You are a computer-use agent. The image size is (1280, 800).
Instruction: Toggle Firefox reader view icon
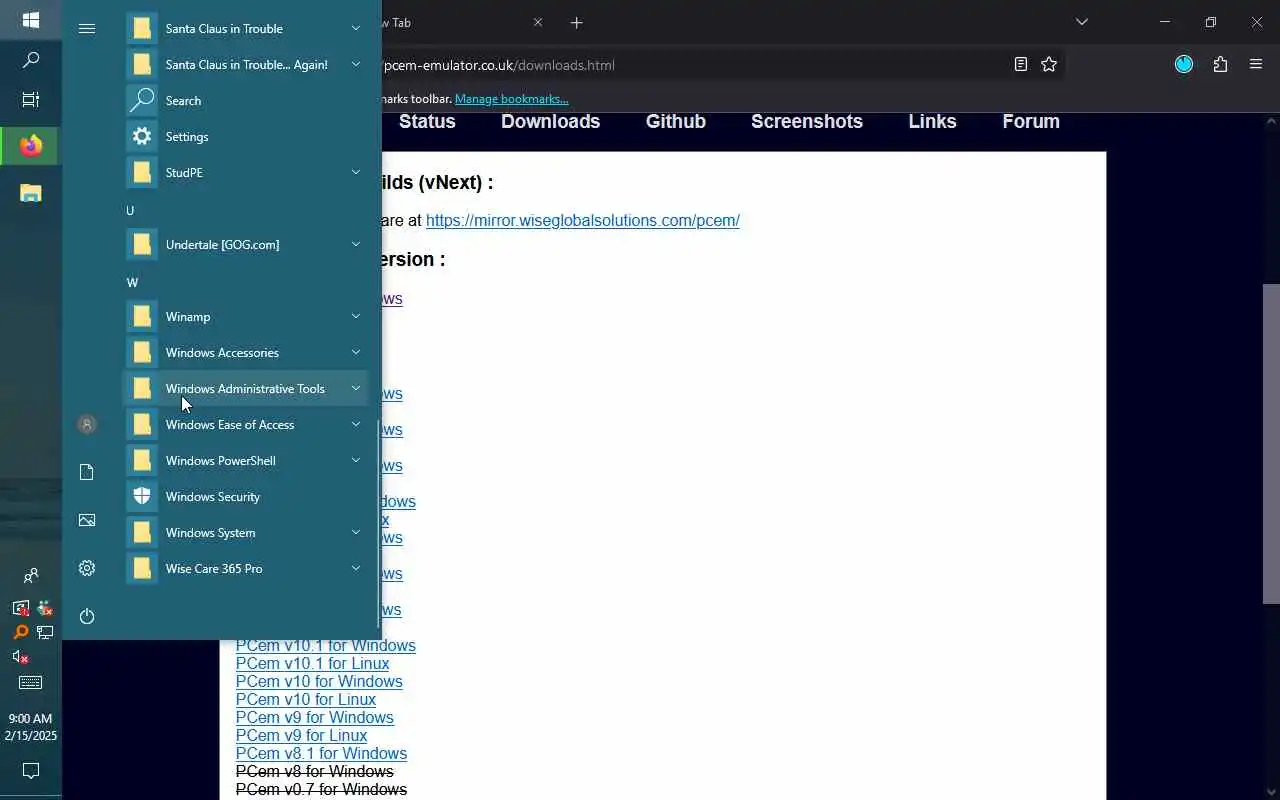click(x=1020, y=64)
